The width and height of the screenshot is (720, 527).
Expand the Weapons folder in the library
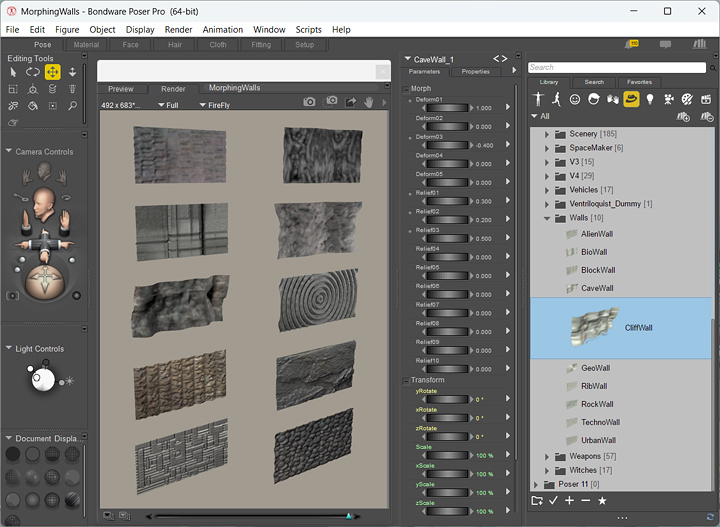click(547, 456)
